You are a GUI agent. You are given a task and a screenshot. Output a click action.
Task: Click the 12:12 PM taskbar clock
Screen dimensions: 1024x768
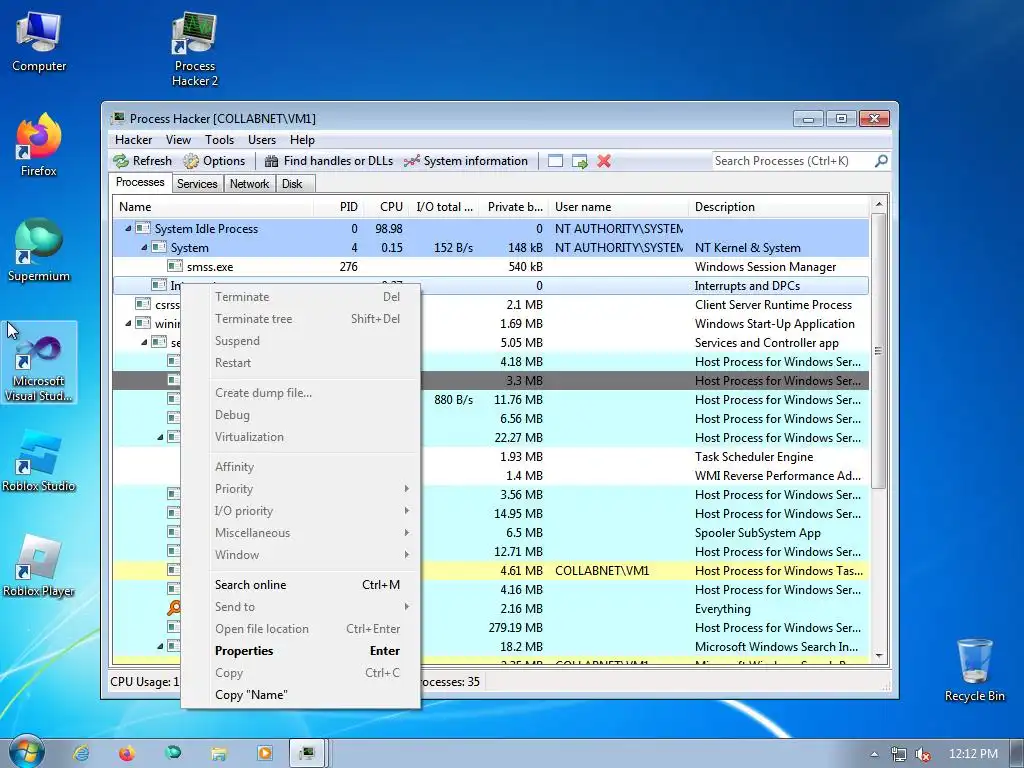[x=973, y=754]
